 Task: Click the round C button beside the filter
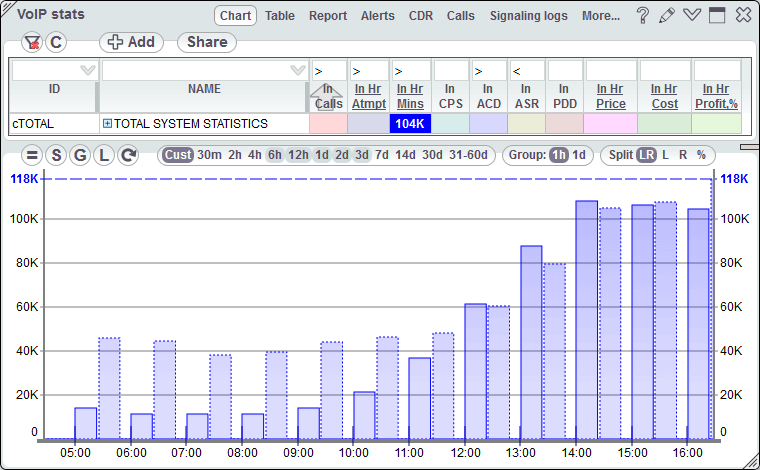tap(56, 42)
